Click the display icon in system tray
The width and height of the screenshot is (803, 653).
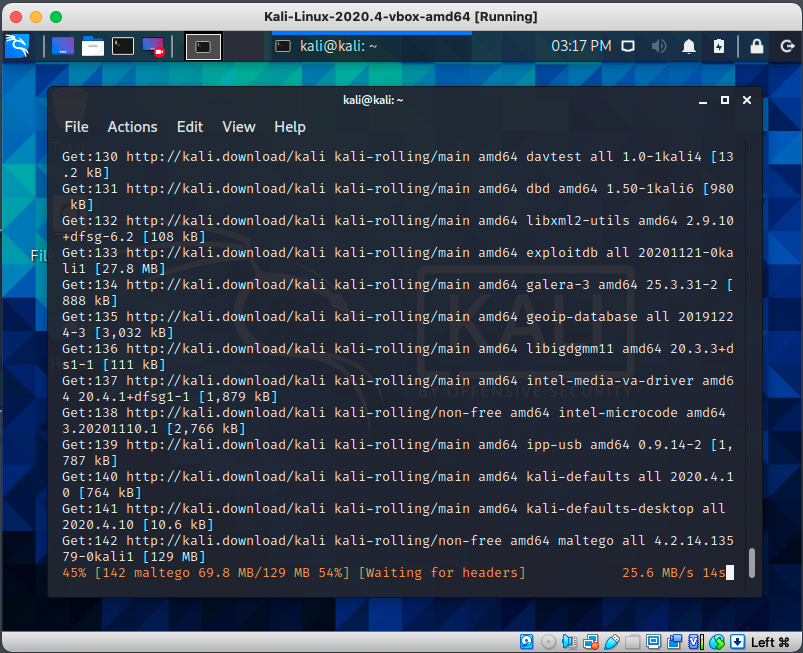628,46
